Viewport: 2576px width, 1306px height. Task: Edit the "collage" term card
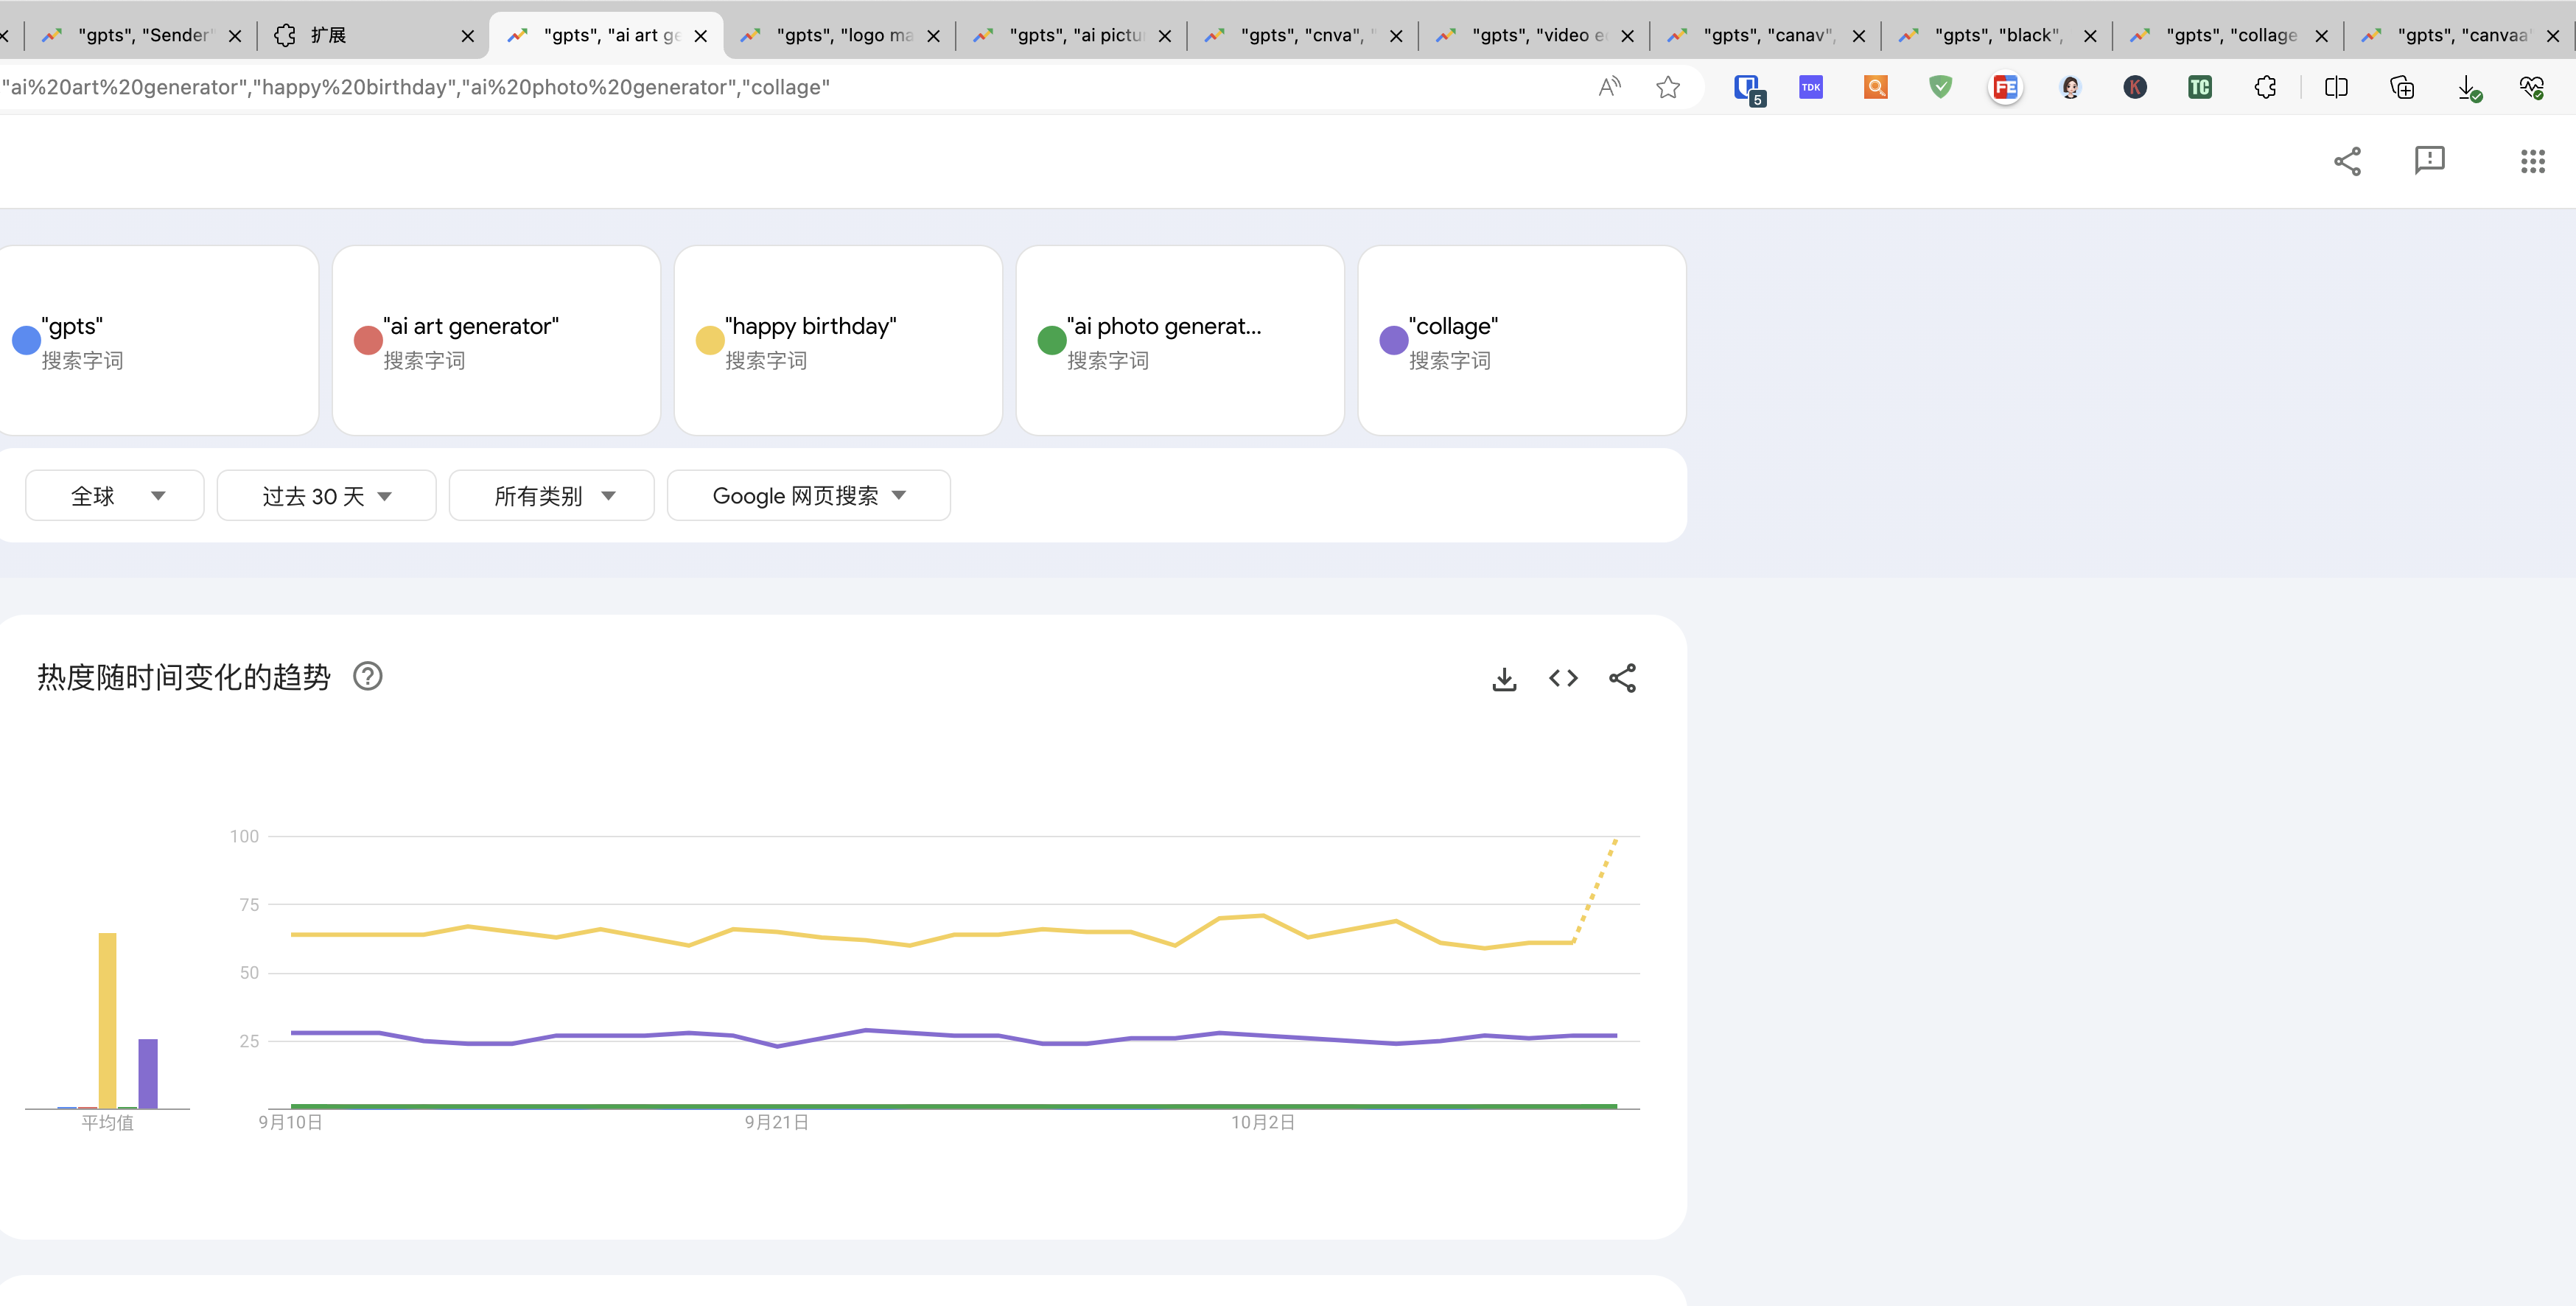pyautogui.click(x=1522, y=340)
